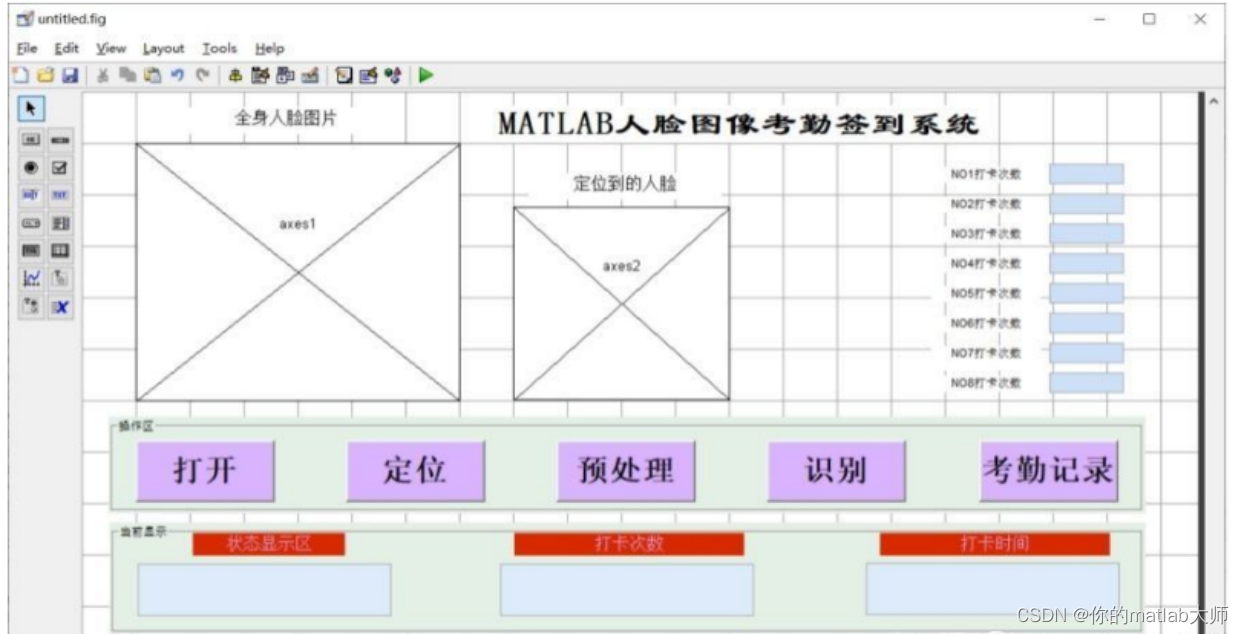Open the Object Browser

click(x=393, y=75)
